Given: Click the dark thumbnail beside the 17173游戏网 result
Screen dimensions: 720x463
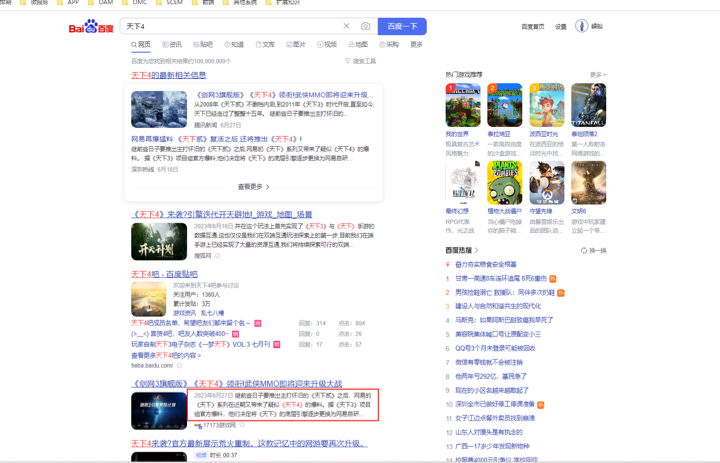Looking at the screenshot, I should (159, 411).
